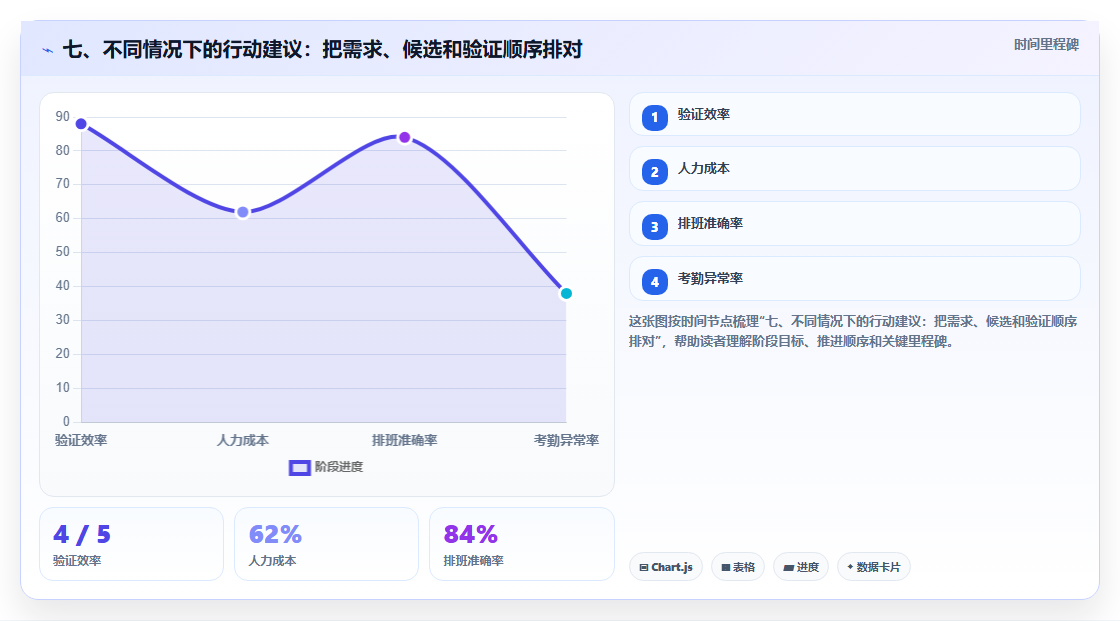
Task: Select the 考勤异常率 milestone row
Action: coord(854,279)
